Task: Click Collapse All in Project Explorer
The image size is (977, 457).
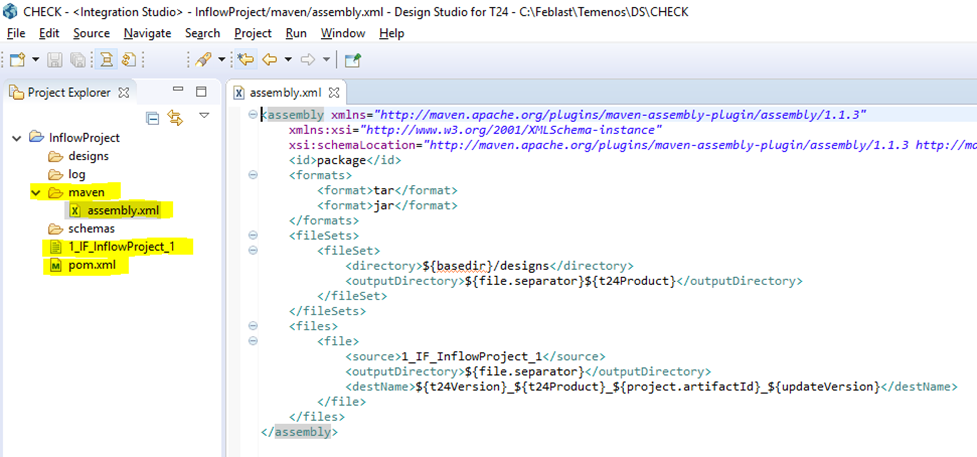Action: point(153,118)
